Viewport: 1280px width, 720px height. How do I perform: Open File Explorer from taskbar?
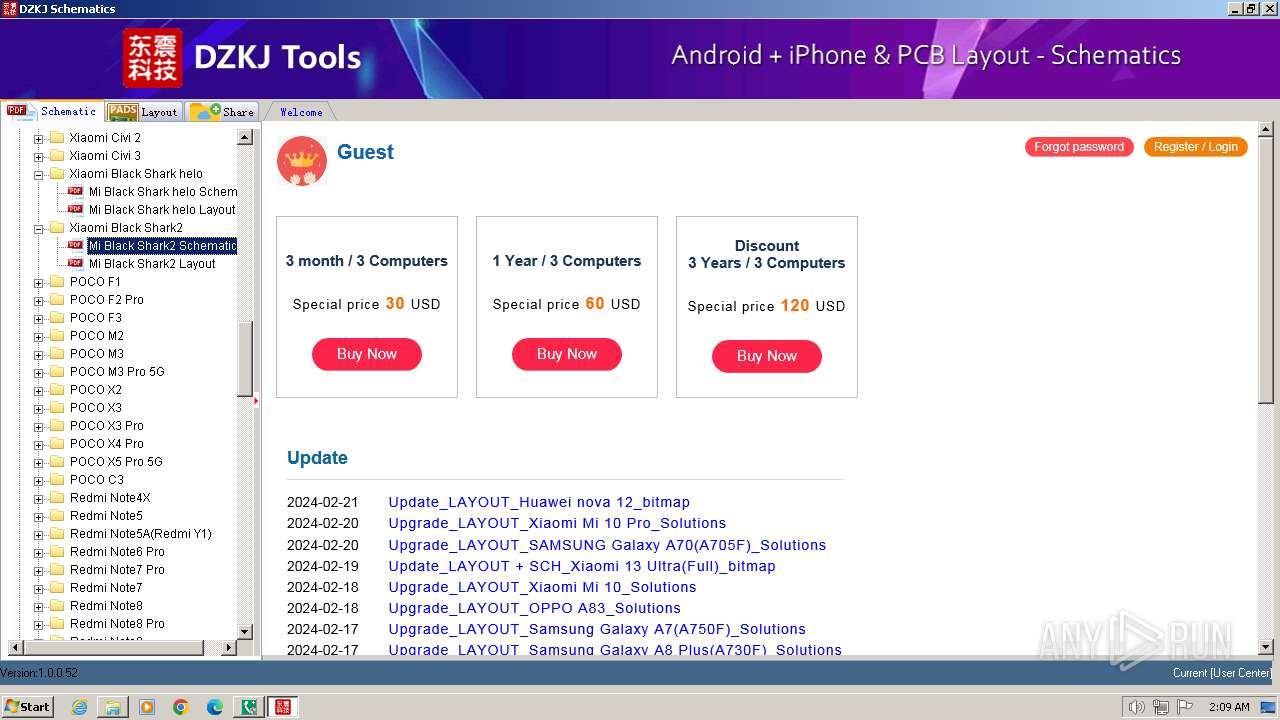point(113,707)
